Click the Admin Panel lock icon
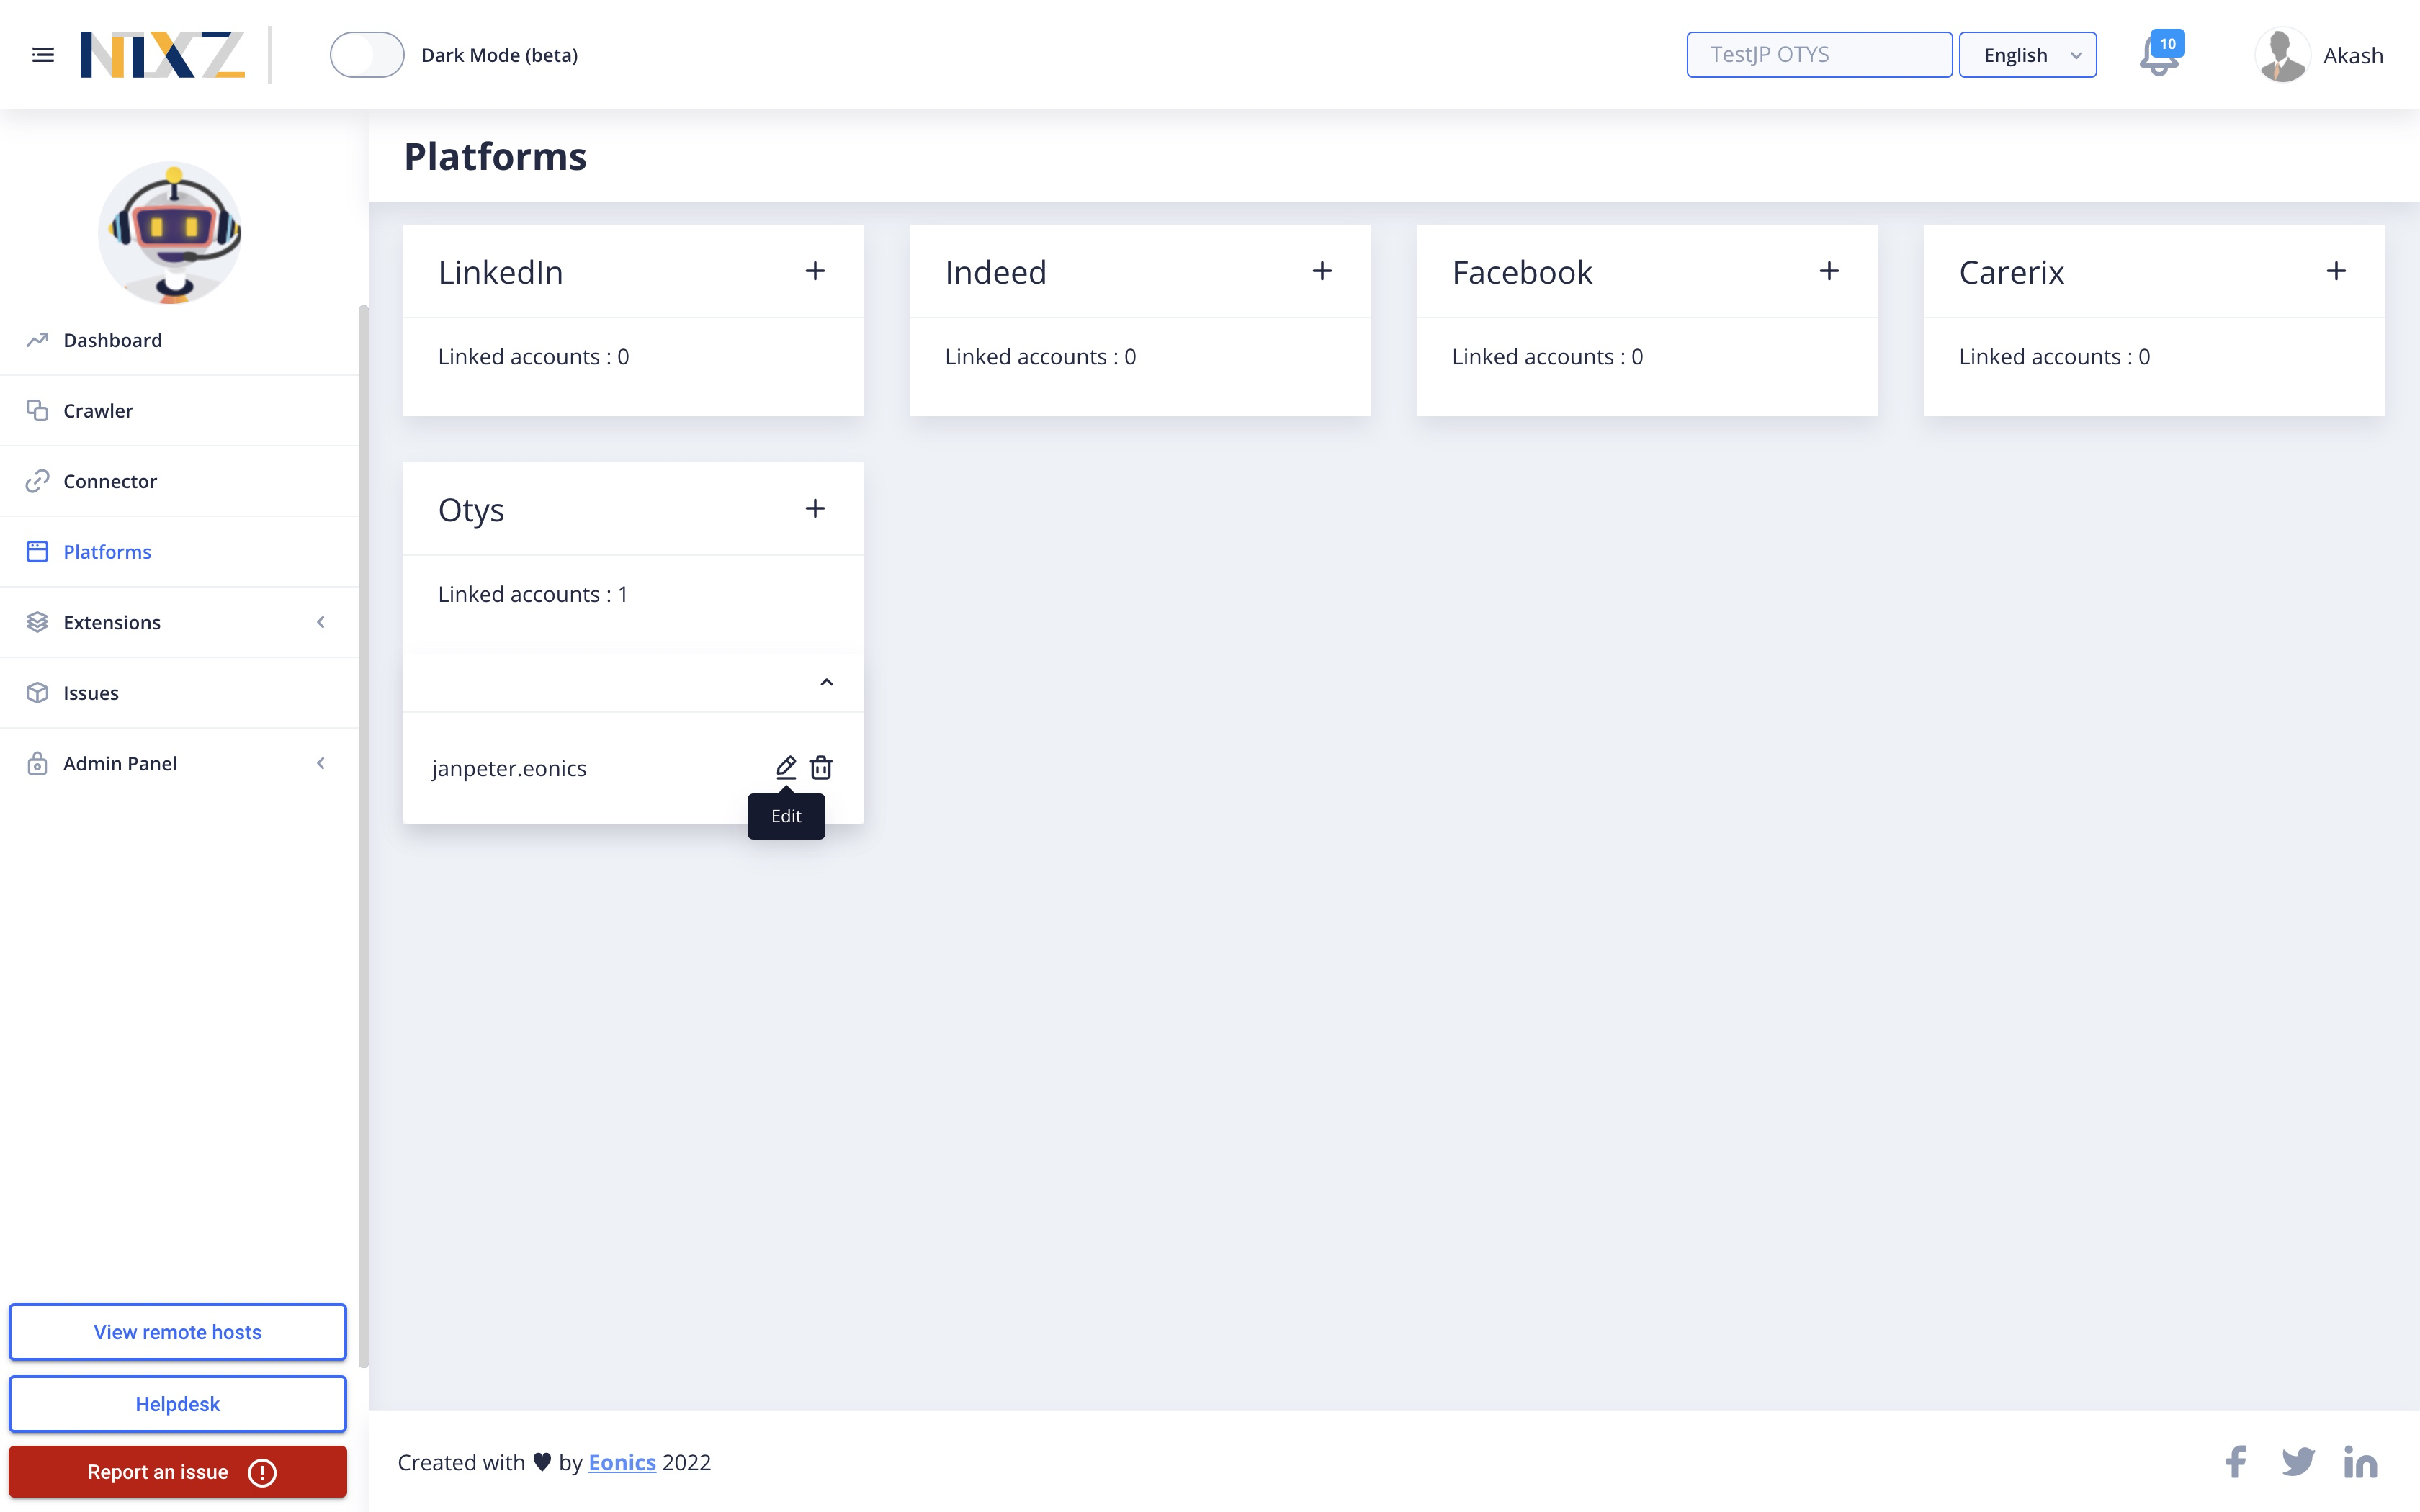The image size is (2420, 1512). click(x=37, y=763)
